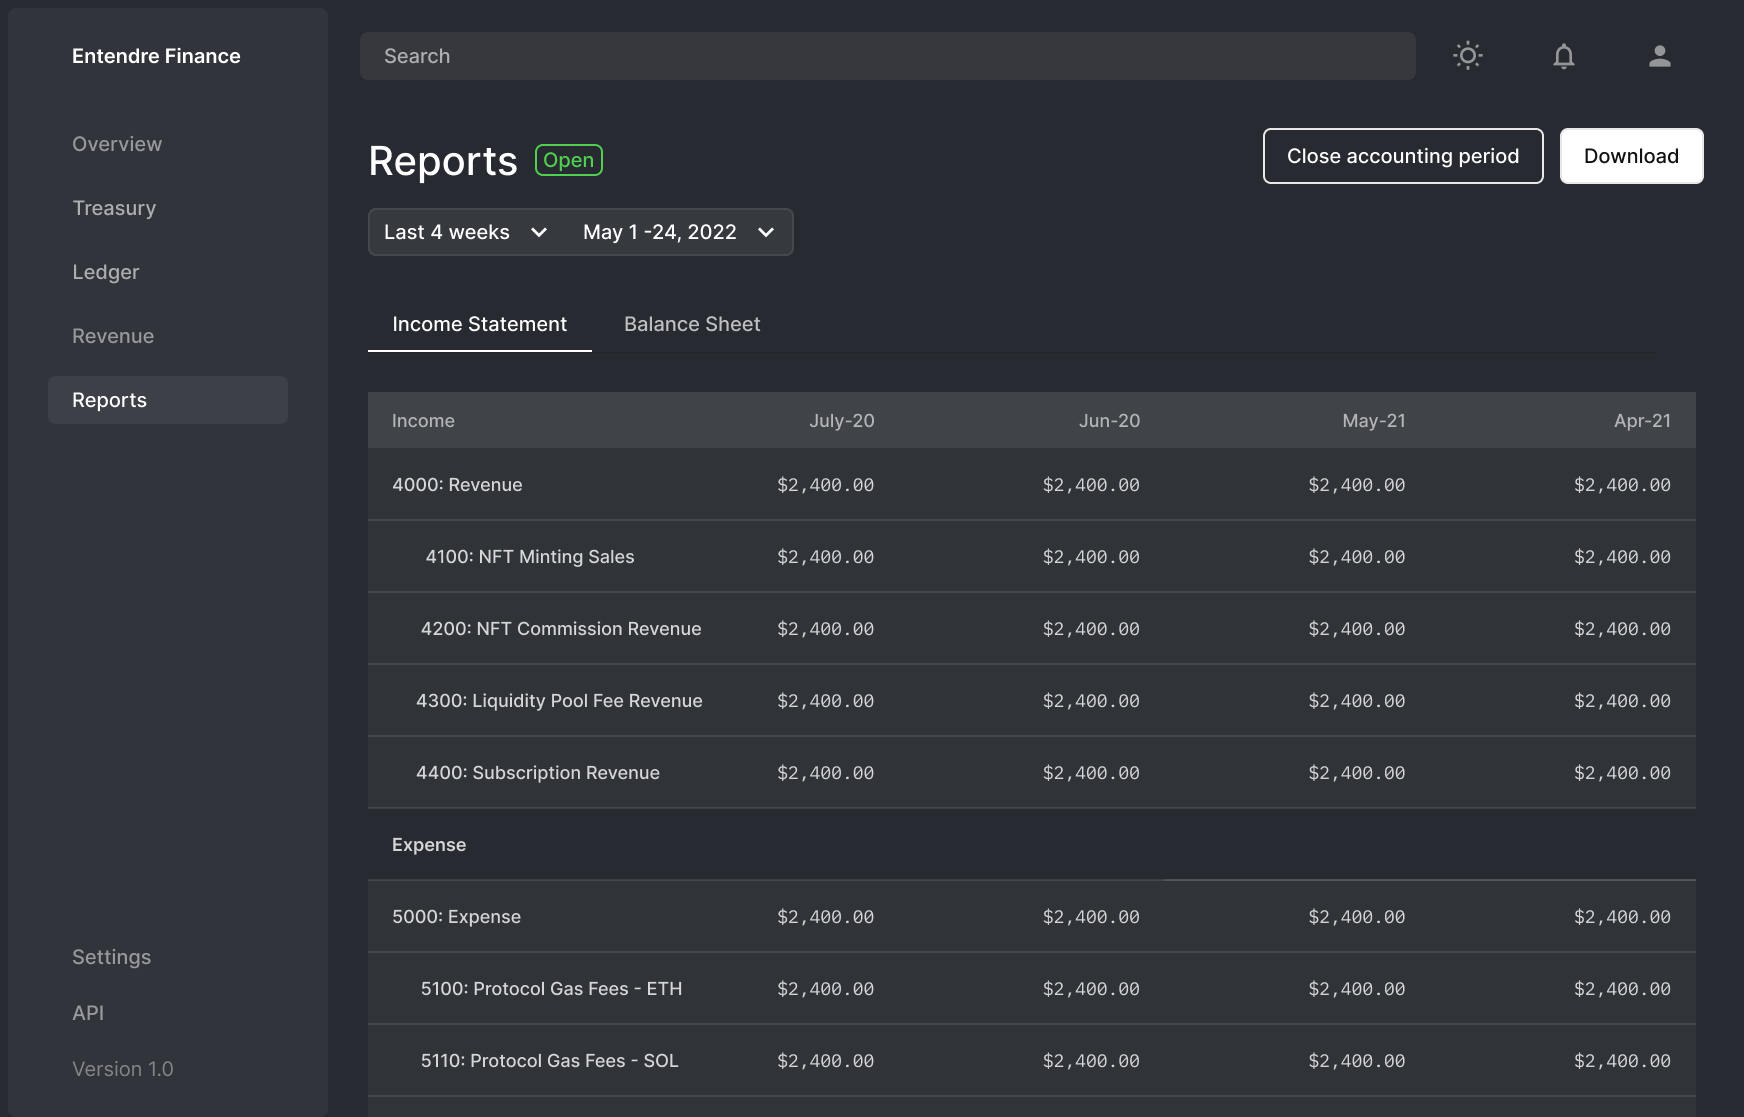This screenshot has width=1744, height=1117.
Task: Select the Income Statement tab
Action: point(479,324)
